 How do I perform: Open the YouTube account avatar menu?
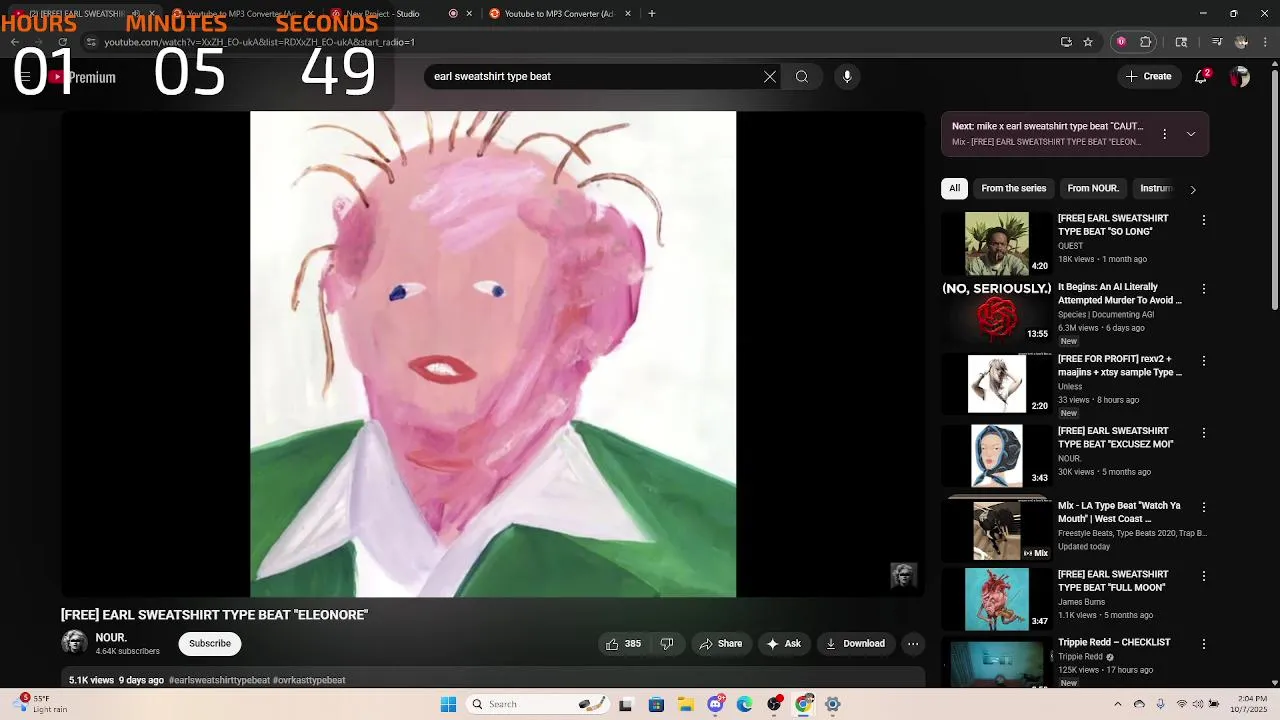click(1240, 76)
